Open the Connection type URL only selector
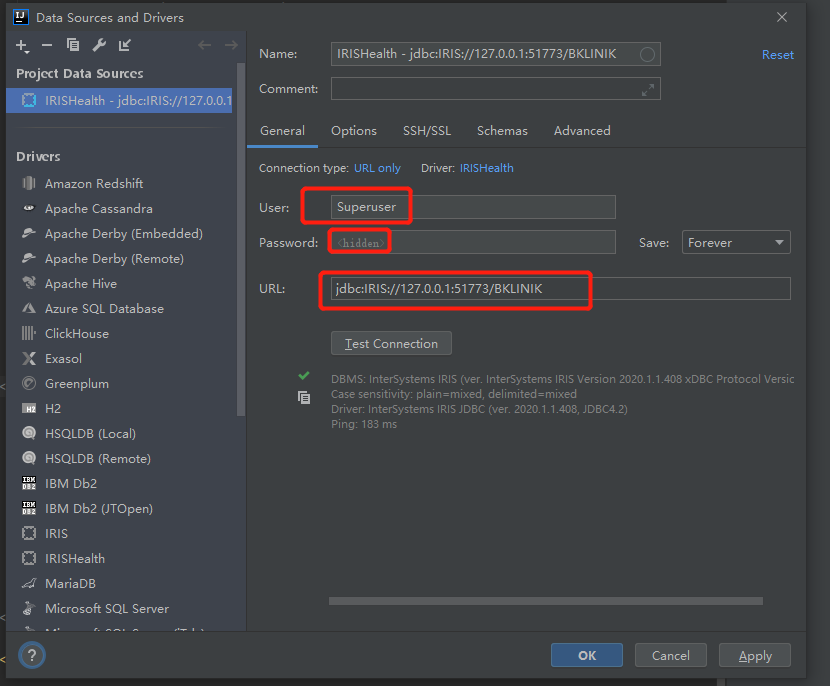Image resolution: width=830 pixels, height=686 pixels. pos(377,168)
